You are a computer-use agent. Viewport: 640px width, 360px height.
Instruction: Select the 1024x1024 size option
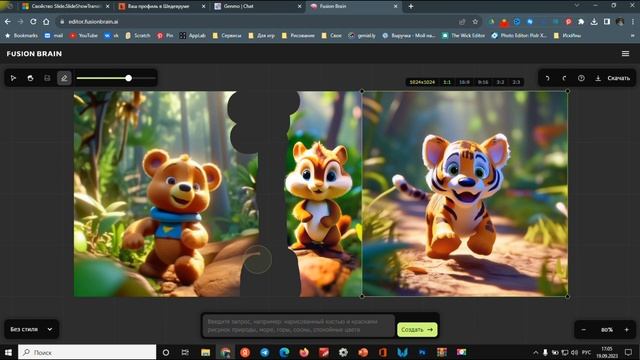(x=422, y=82)
